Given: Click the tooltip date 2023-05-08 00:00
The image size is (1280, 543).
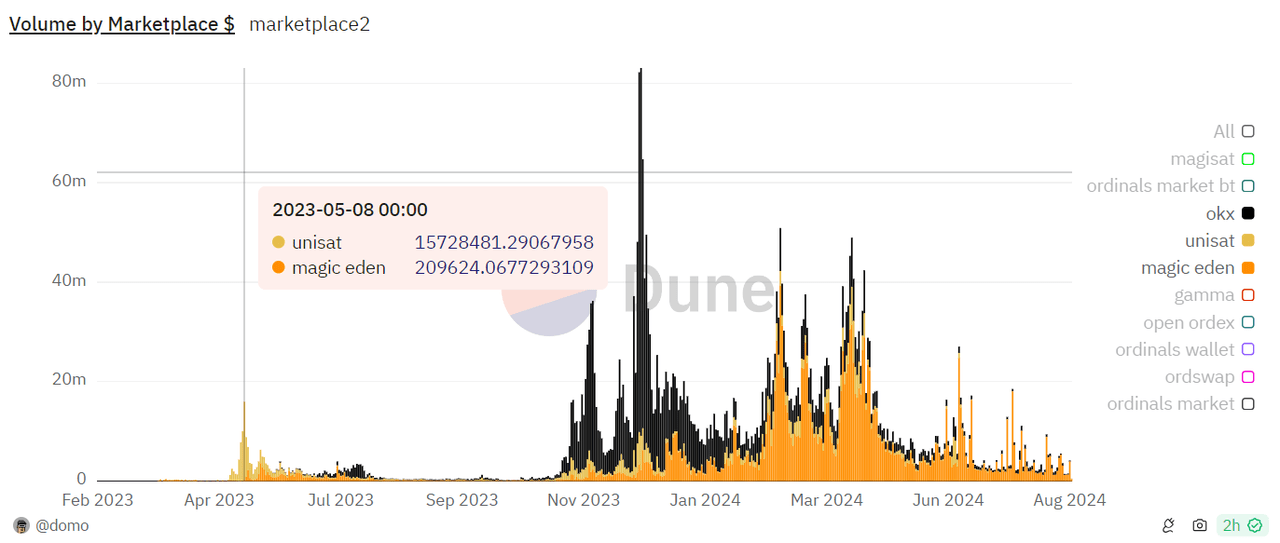Looking at the screenshot, I should click(350, 210).
